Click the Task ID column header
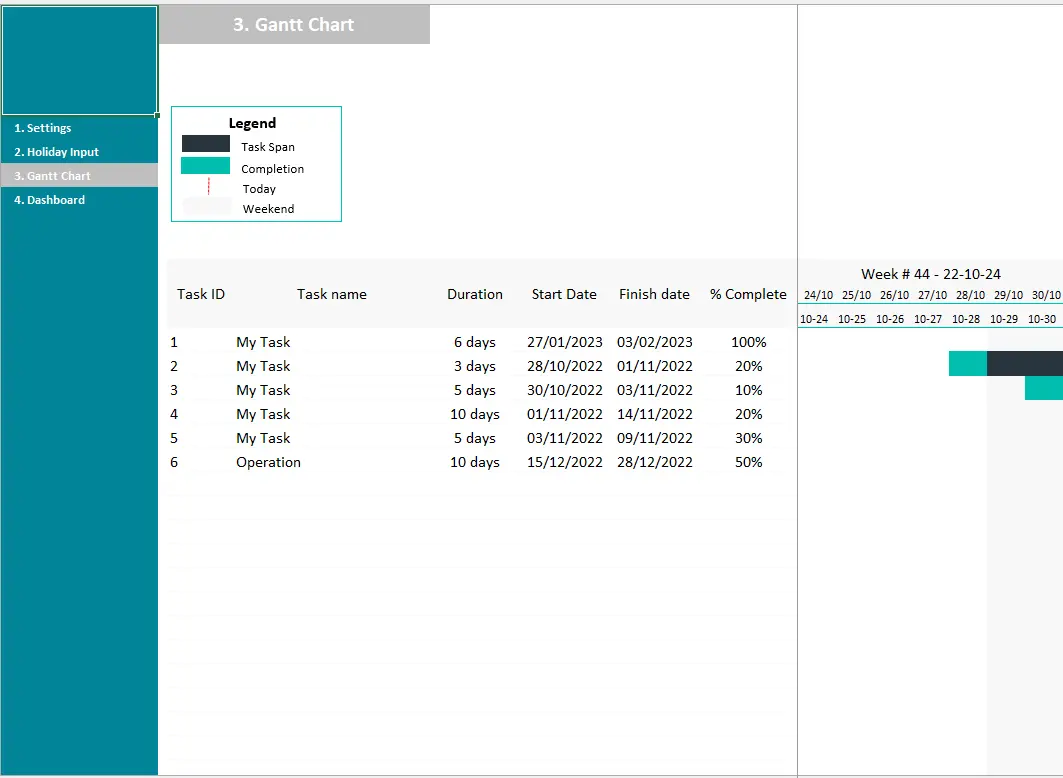The image size is (1063, 778). click(200, 294)
